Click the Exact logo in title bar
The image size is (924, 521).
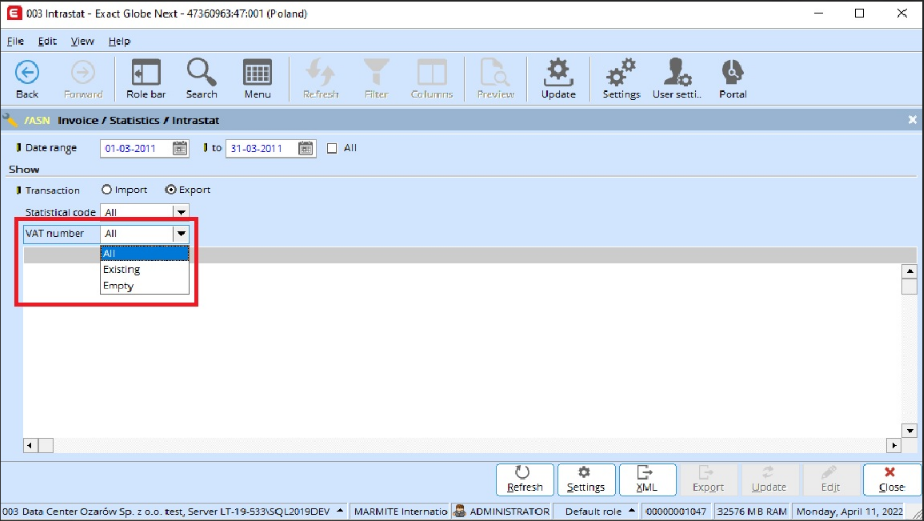click(14, 13)
